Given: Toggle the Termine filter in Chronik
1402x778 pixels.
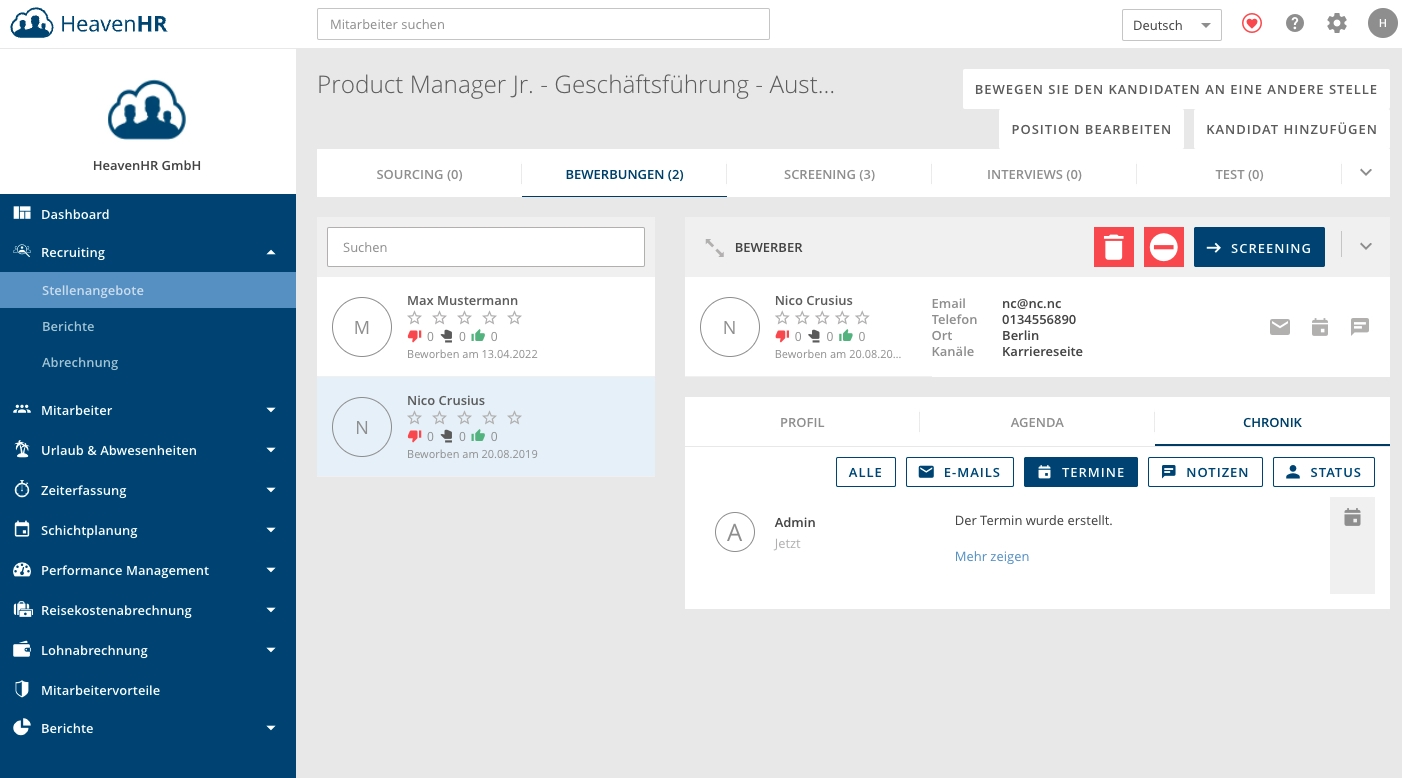Looking at the screenshot, I should (x=1081, y=472).
